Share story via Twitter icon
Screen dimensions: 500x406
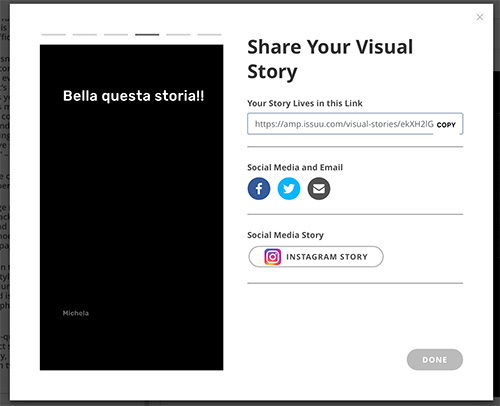click(289, 189)
